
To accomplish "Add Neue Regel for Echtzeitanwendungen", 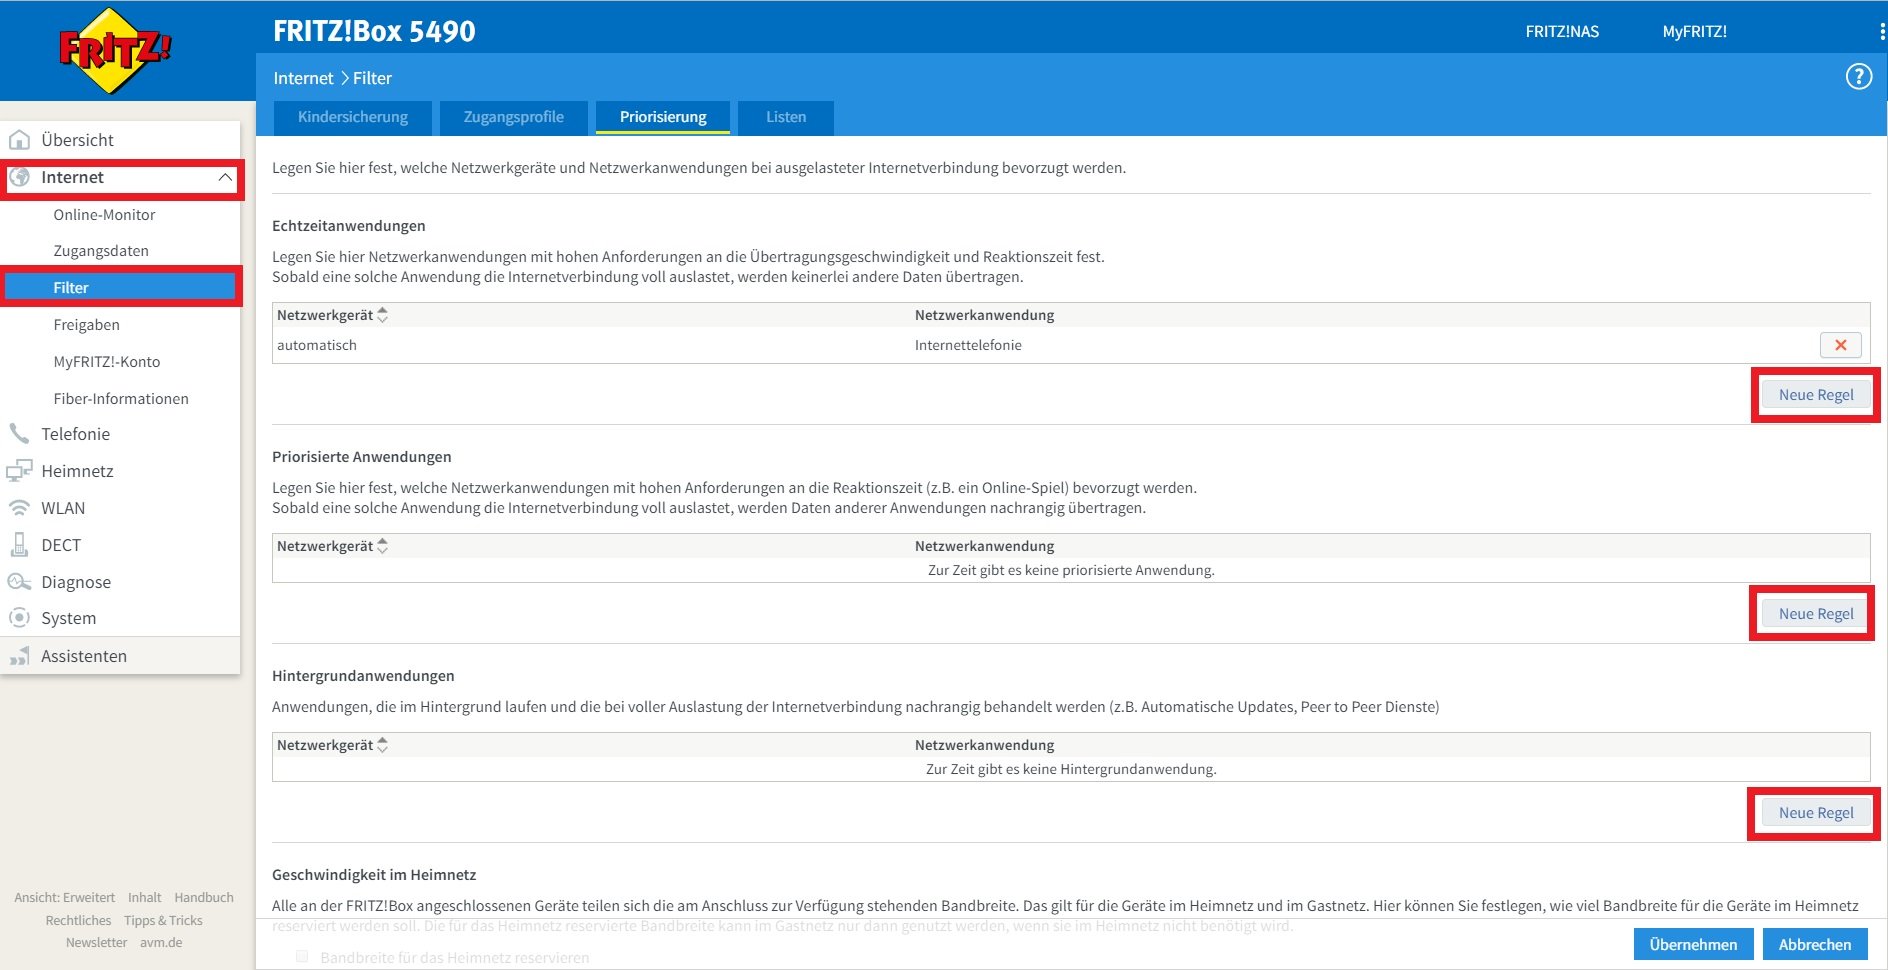I will [x=1816, y=395].
